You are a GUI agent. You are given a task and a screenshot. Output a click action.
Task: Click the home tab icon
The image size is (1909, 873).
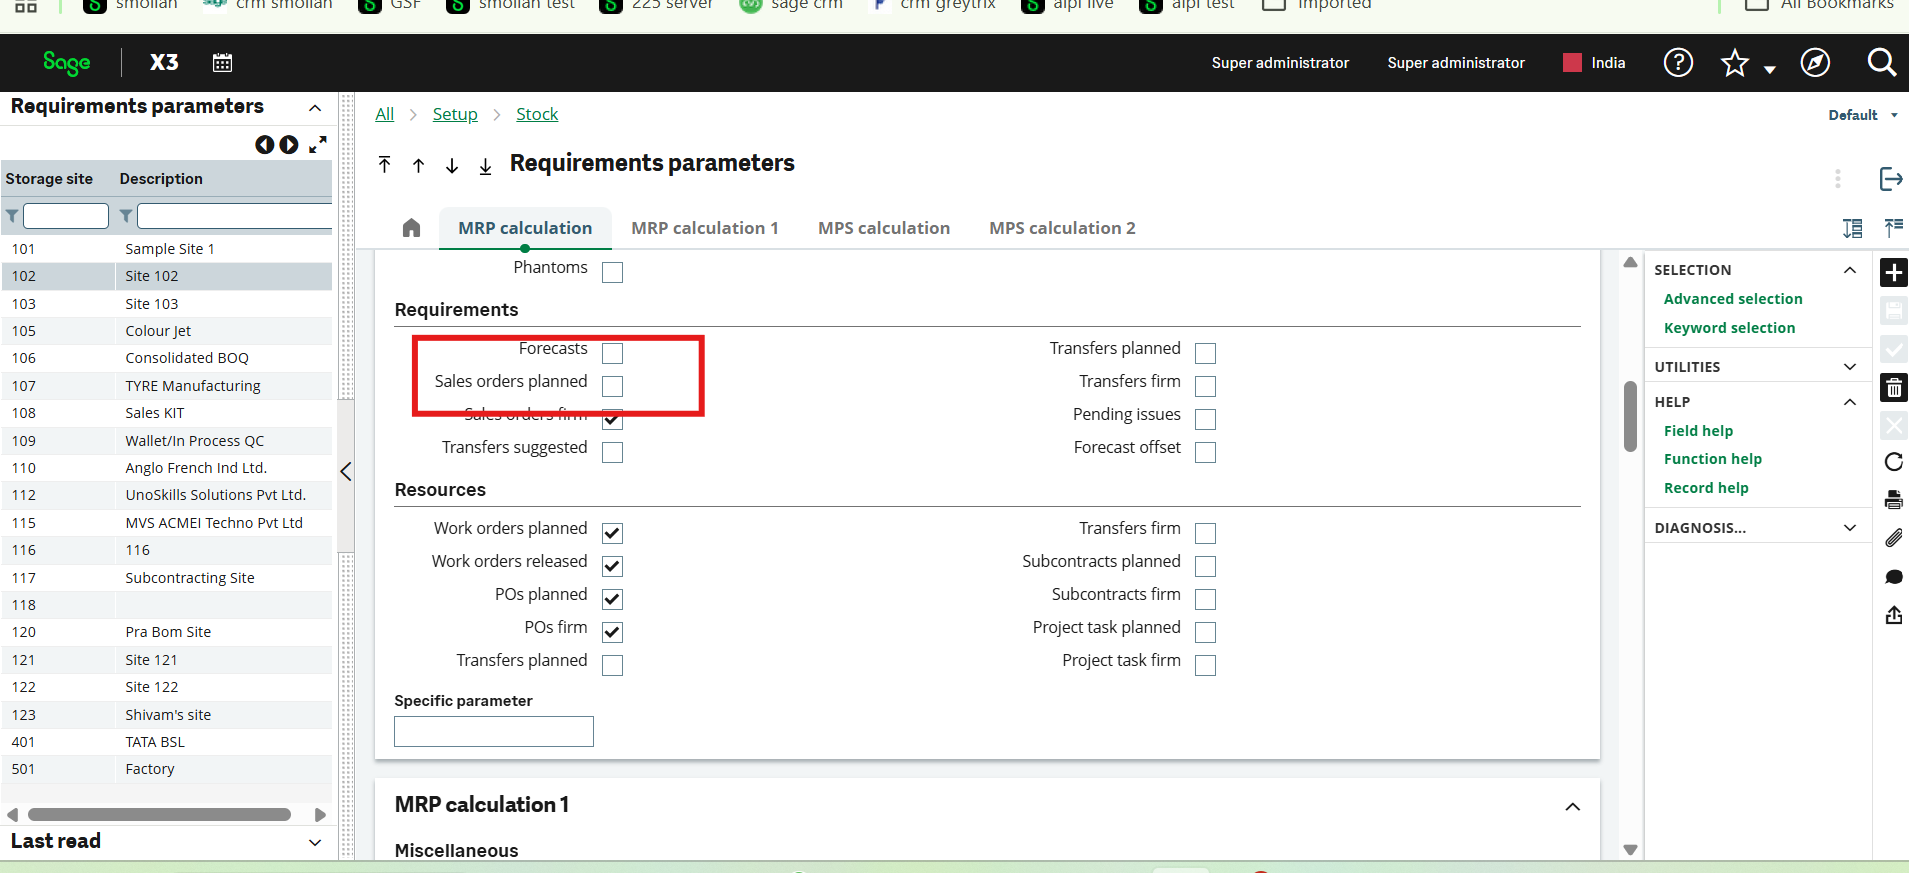(x=411, y=228)
